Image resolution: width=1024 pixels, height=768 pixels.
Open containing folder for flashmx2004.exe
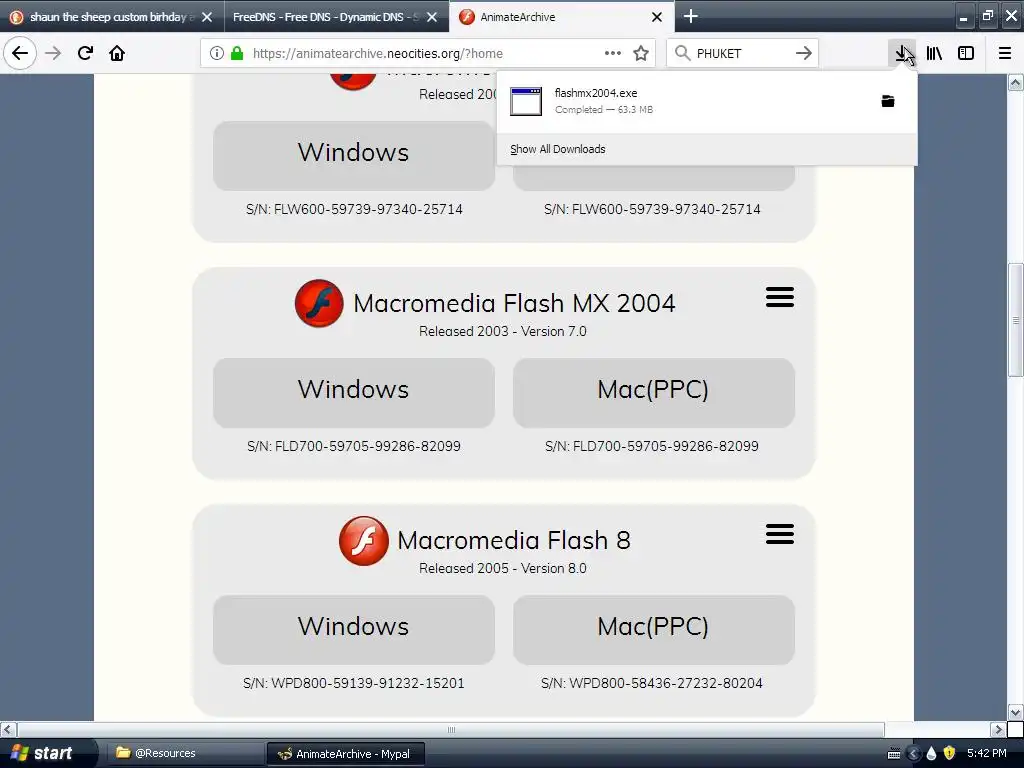point(888,101)
